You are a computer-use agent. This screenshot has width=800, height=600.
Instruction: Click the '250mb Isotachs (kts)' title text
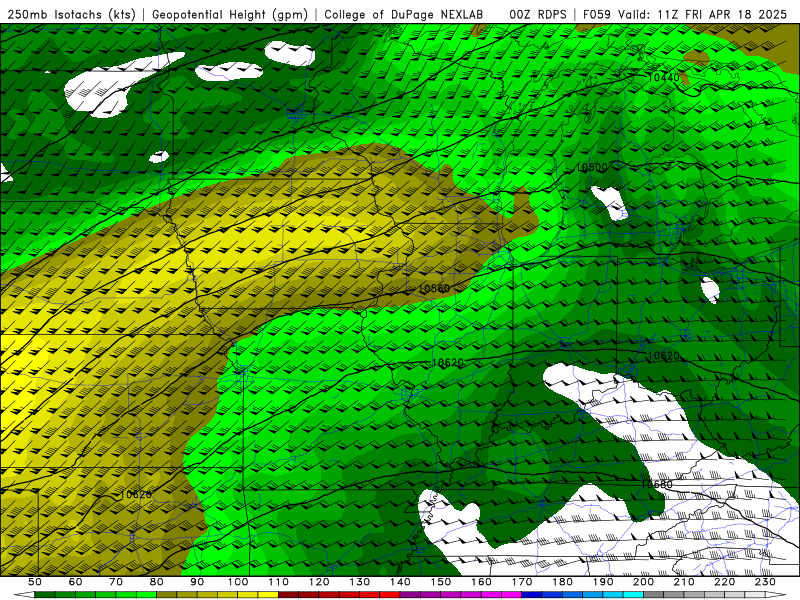(71, 15)
